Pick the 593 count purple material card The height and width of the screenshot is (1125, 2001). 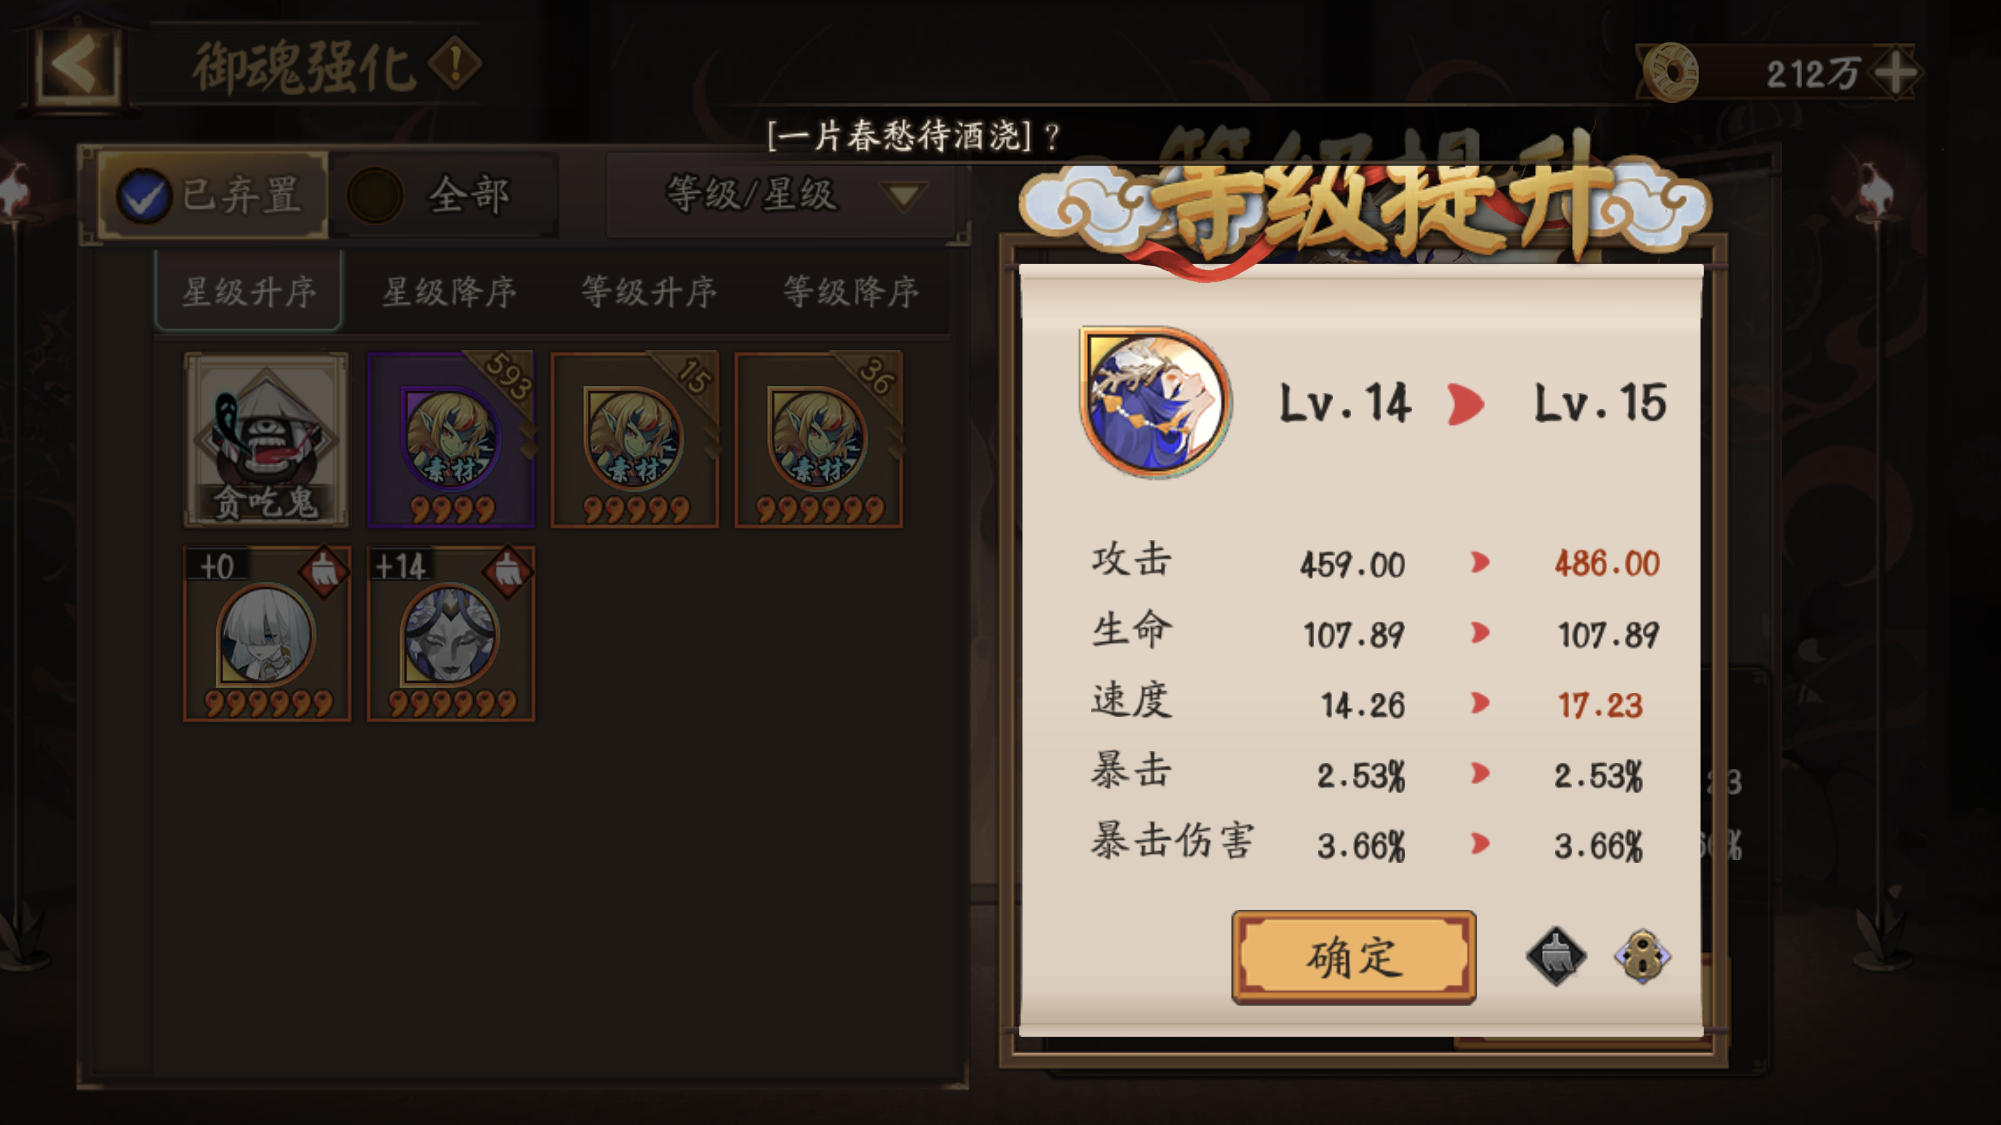click(451, 439)
